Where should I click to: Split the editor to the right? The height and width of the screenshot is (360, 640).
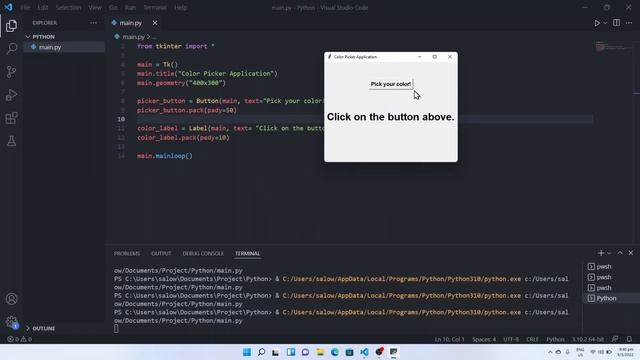(616, 23)
